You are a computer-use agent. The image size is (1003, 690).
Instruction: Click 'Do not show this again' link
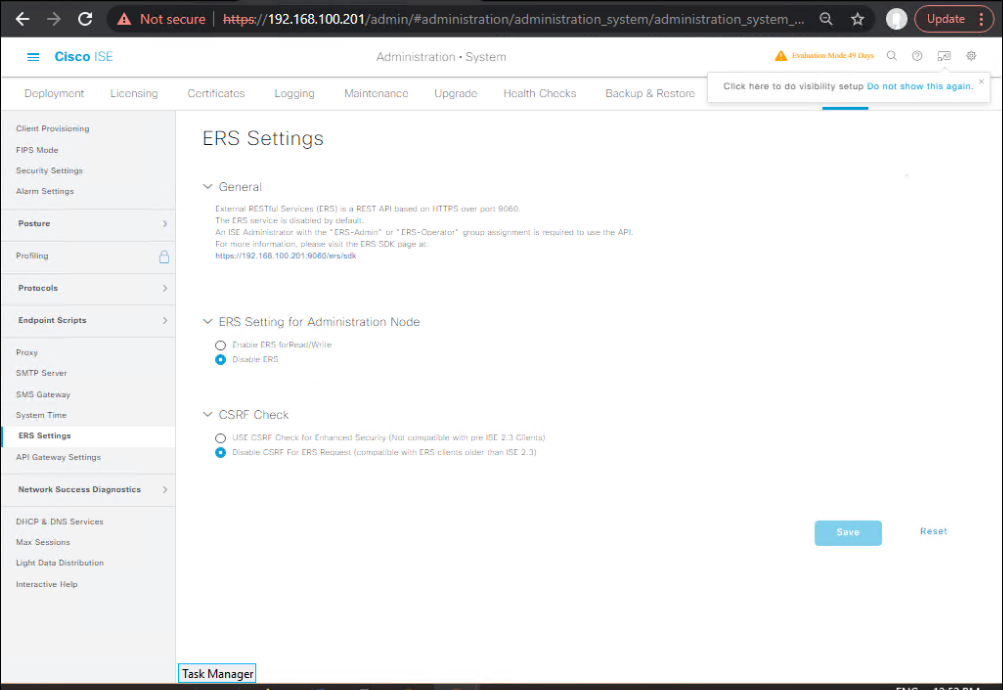pyautogui.click(x=920, y=86)
